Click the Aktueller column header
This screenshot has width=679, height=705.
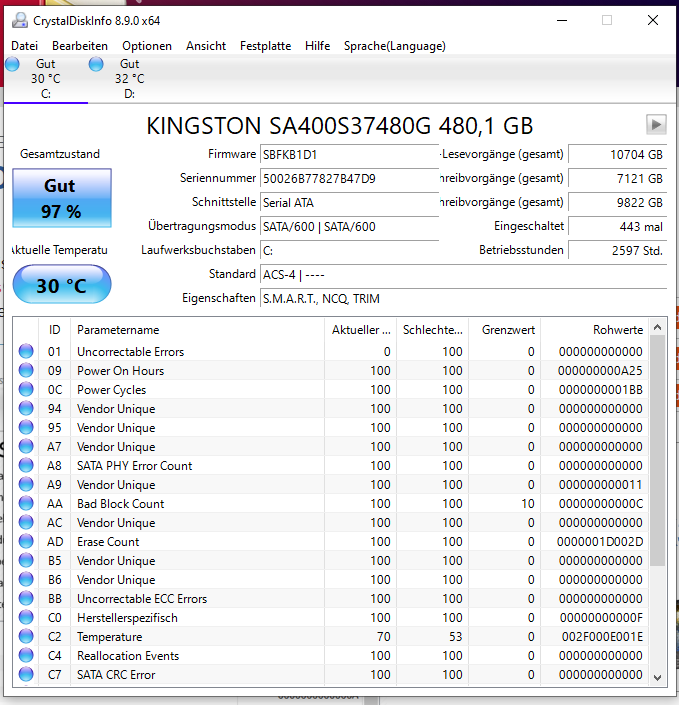(x=361, y=330)
